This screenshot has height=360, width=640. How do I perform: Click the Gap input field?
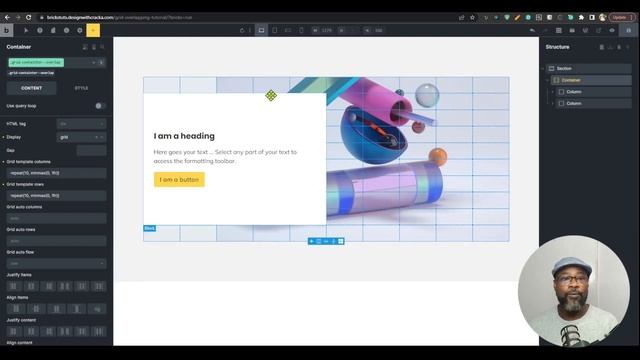(x=91, y=151)
